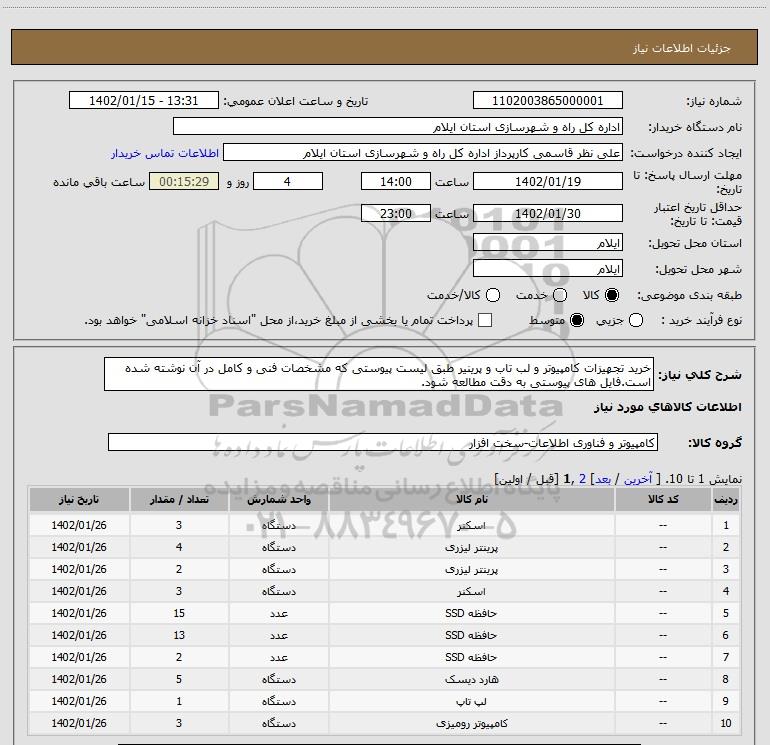The height and width of the screenshot is (745, 770).
Task: Open the اطلاعات تماس خریدار link
Action: 165,153
